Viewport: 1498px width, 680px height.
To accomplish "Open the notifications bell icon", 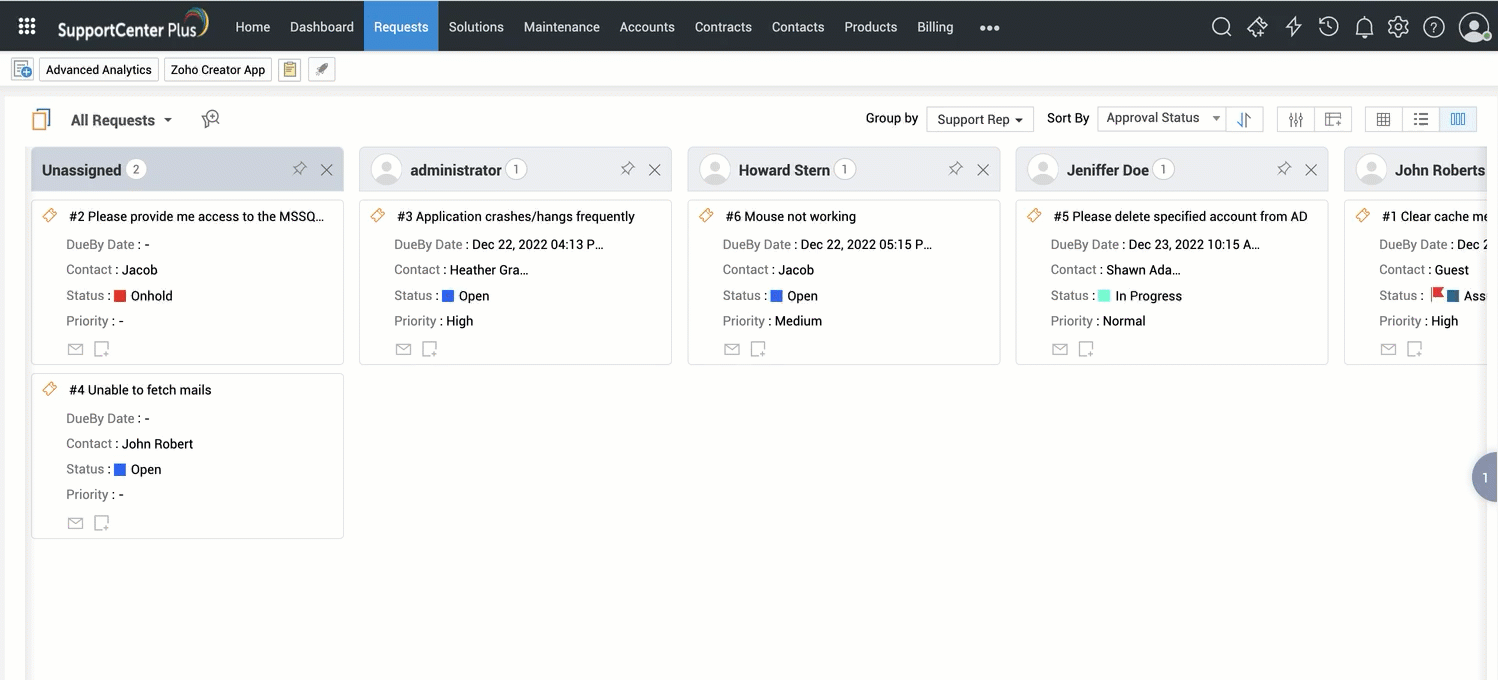I will coord(1364,27).
